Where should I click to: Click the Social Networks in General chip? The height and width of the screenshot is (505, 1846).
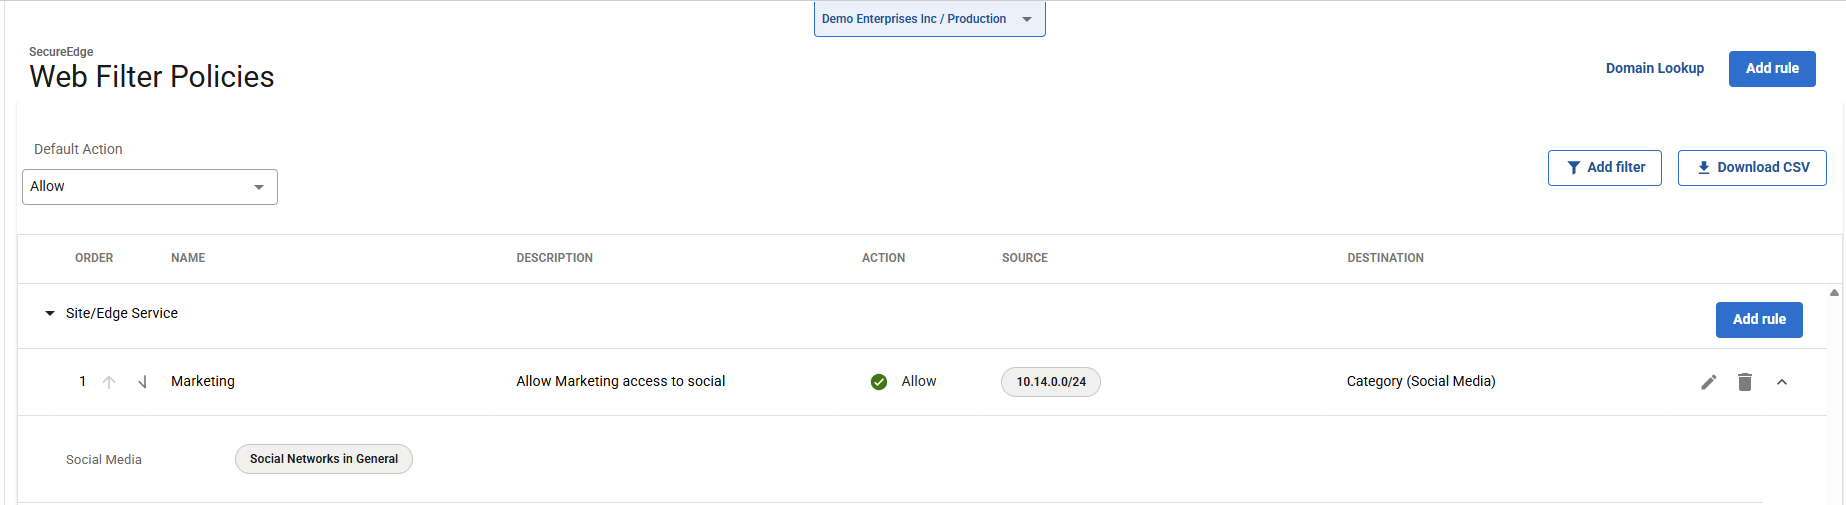(x=323, y=459)
